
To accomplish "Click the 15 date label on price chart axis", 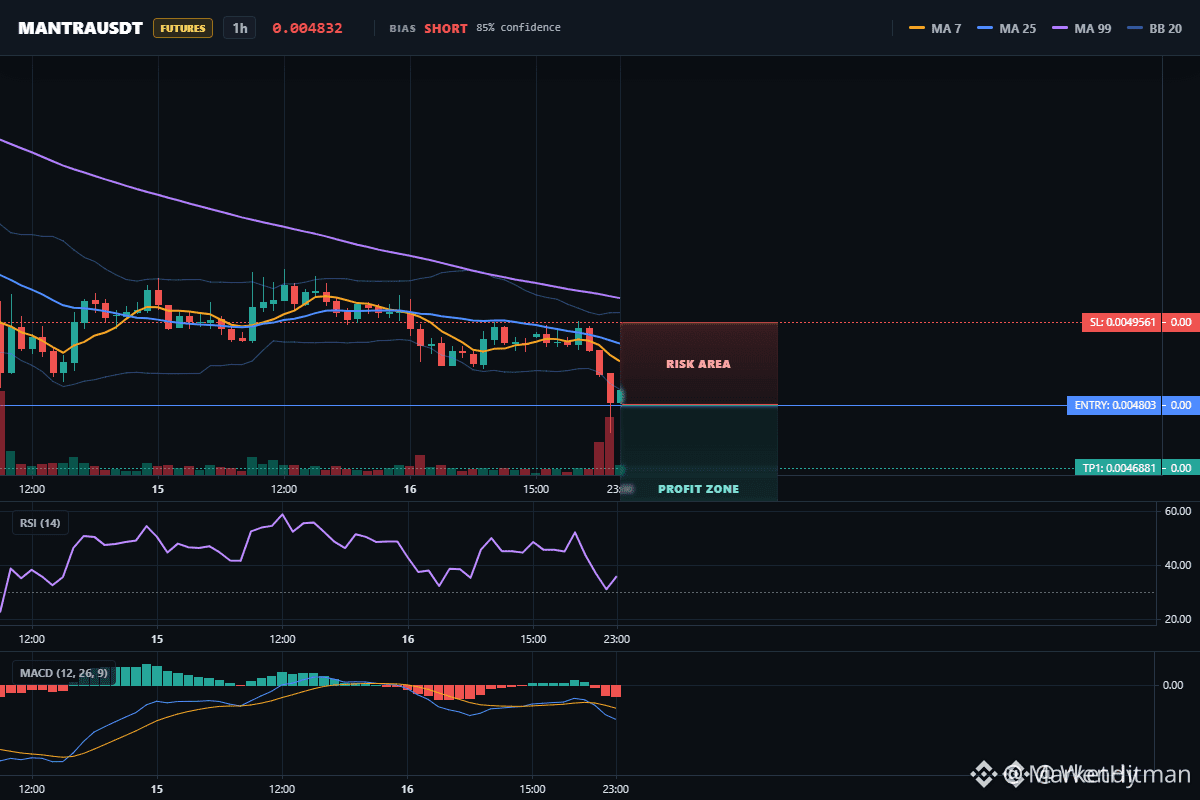I will coord(158,489).
